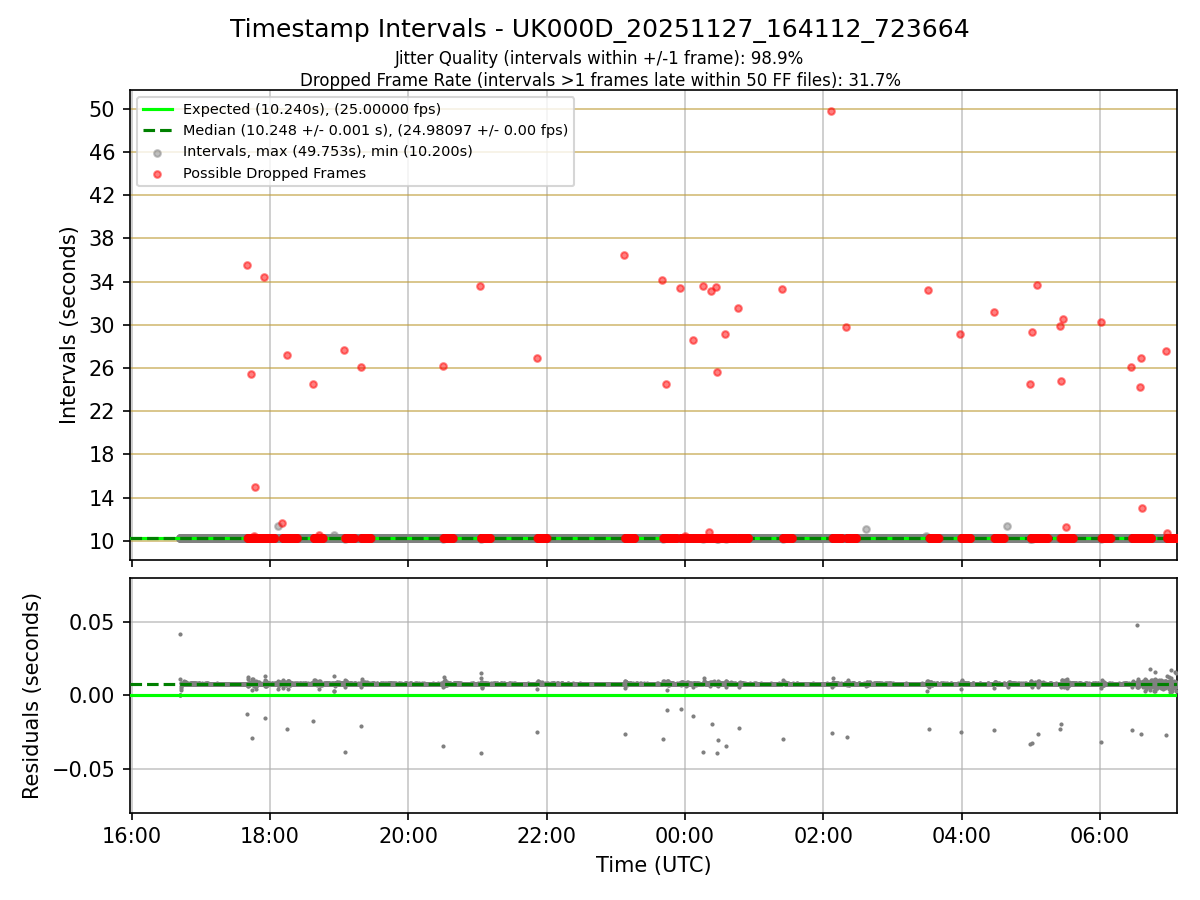The width and height of the screenshot is (1200, 900).
Task: Click y-axis tick label '22'
Action: click(104, 411)
